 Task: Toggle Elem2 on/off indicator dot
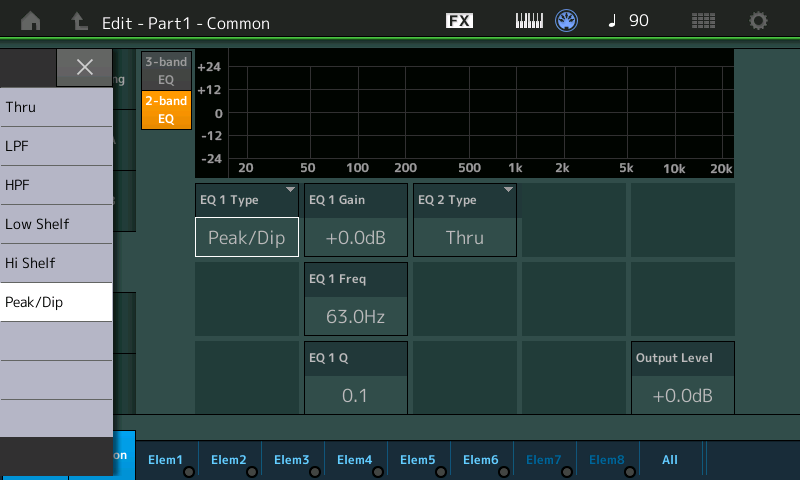tap(252, 472)
